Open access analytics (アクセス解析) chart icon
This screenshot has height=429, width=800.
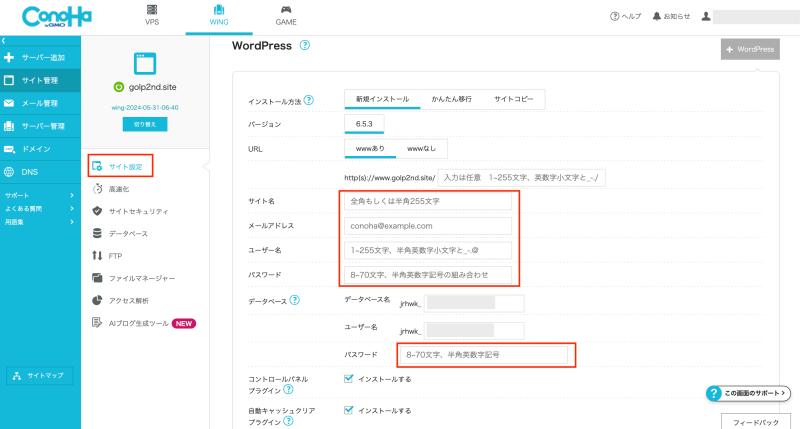click(98, 300)
